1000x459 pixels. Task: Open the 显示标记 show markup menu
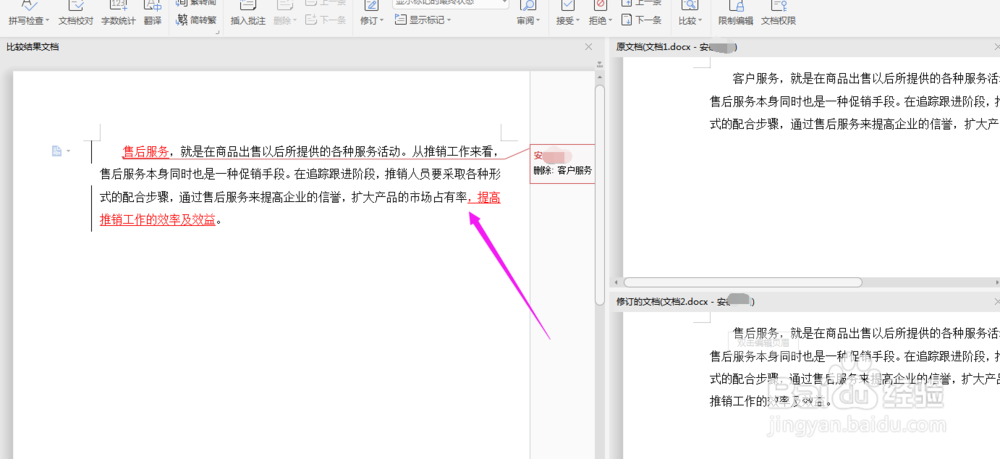[423, 20]
